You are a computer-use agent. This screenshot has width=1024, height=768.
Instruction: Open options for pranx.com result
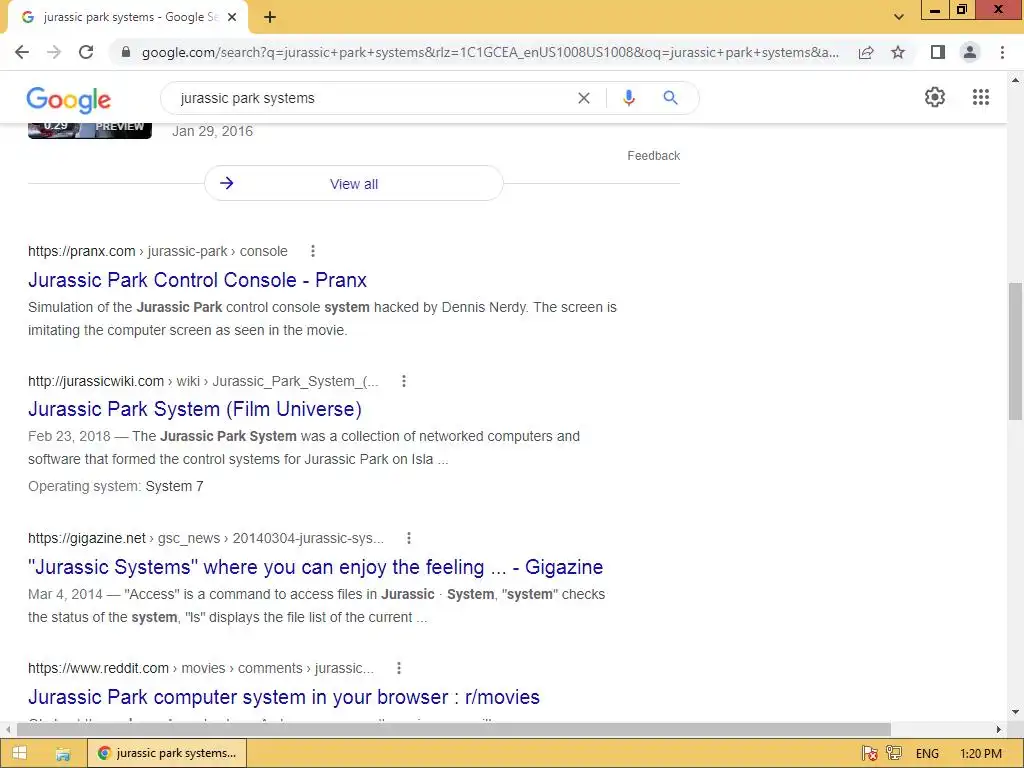pyautogui.click(x=313, y=251)
